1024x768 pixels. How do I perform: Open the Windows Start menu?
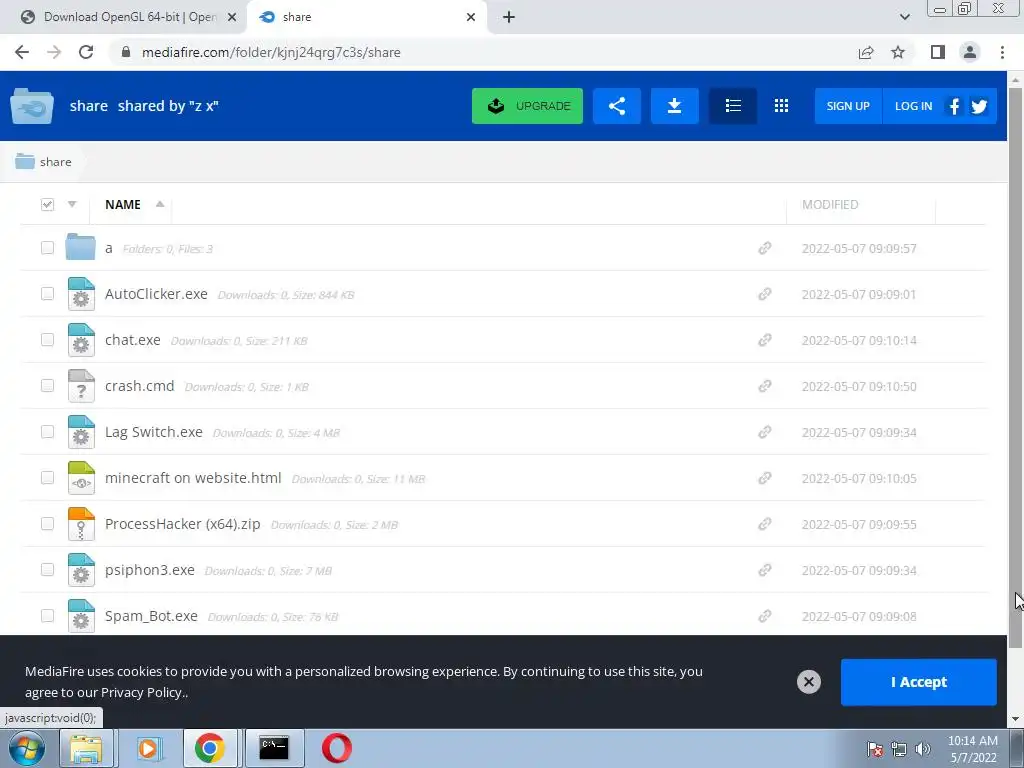26,748
